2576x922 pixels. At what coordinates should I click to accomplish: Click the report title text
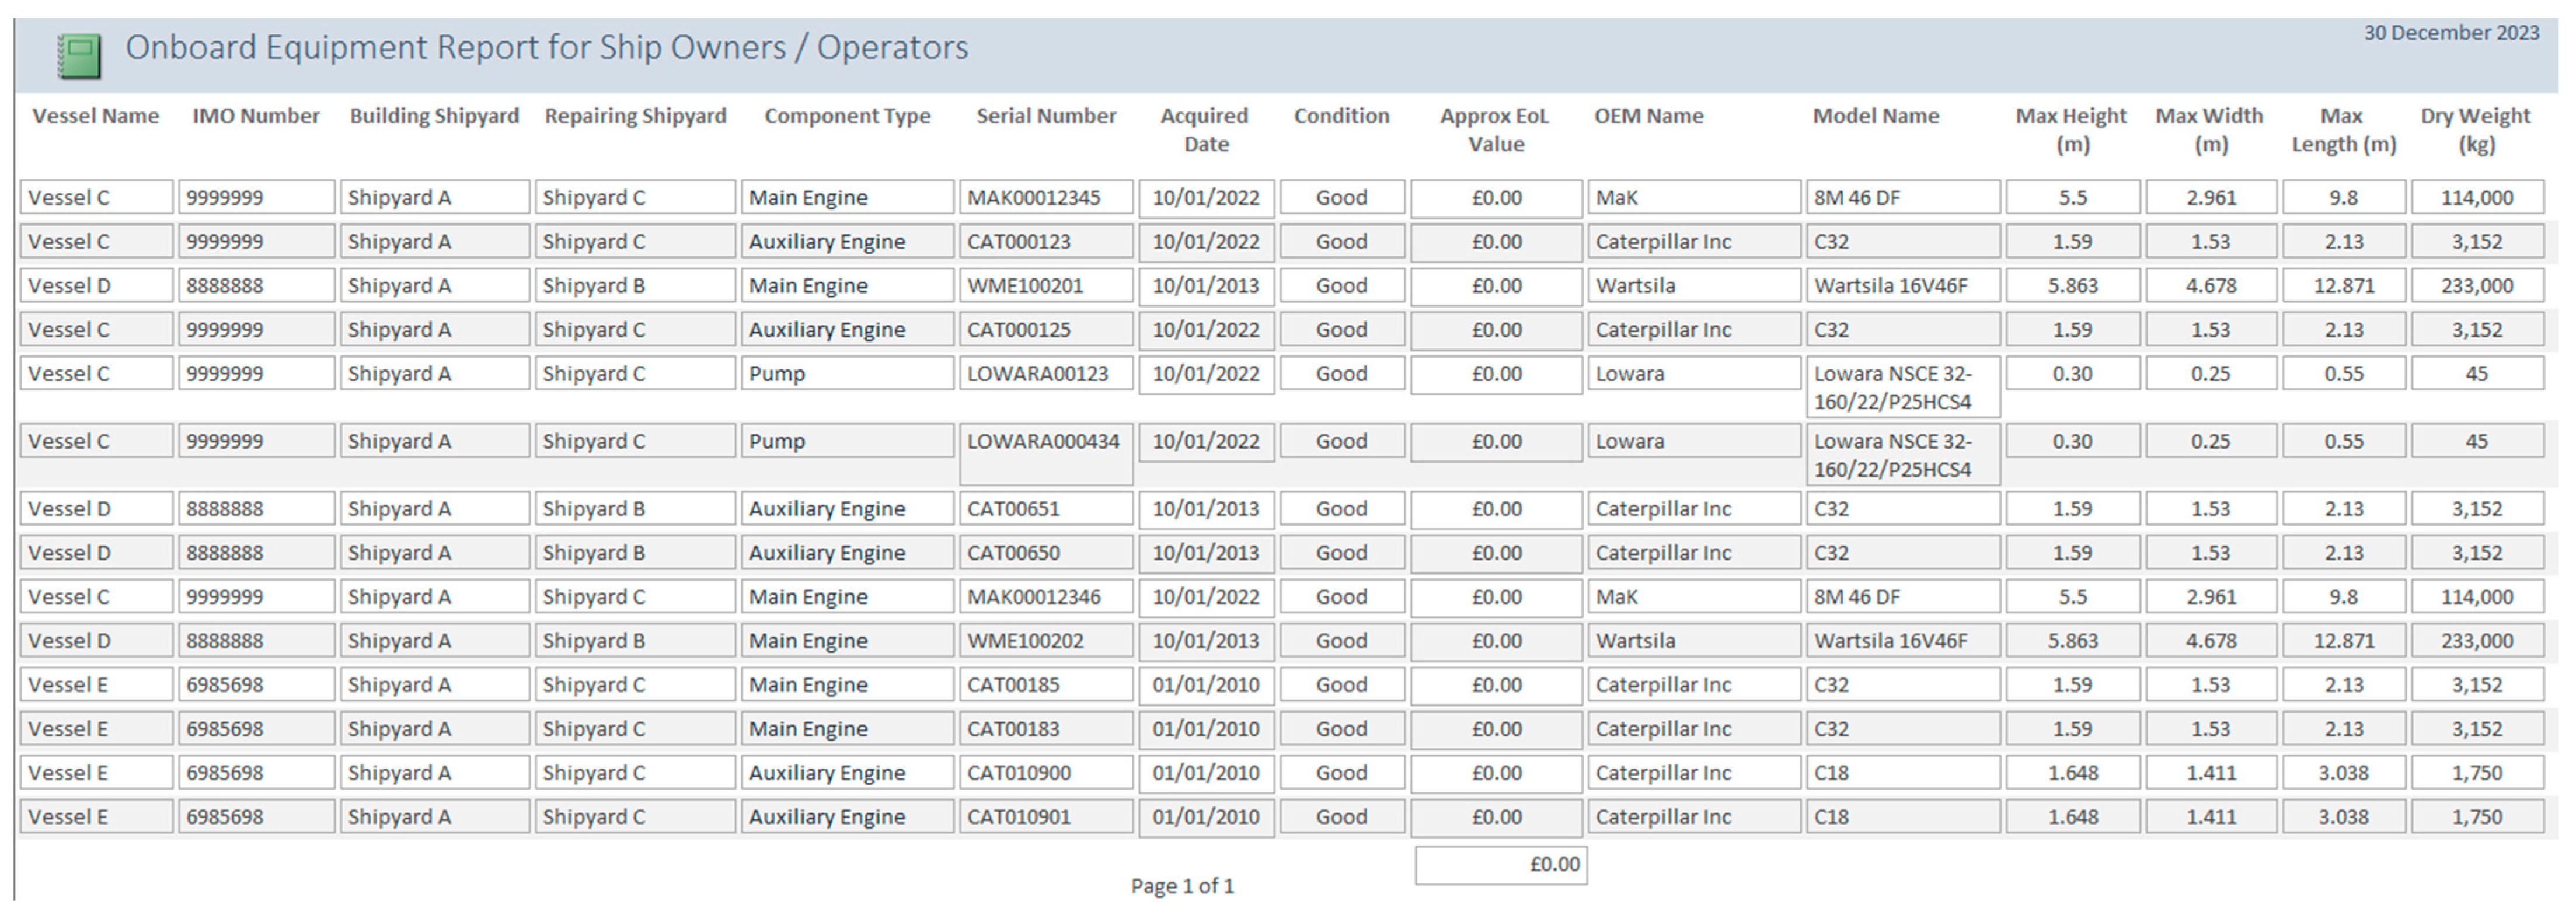(x=546, y=48)
